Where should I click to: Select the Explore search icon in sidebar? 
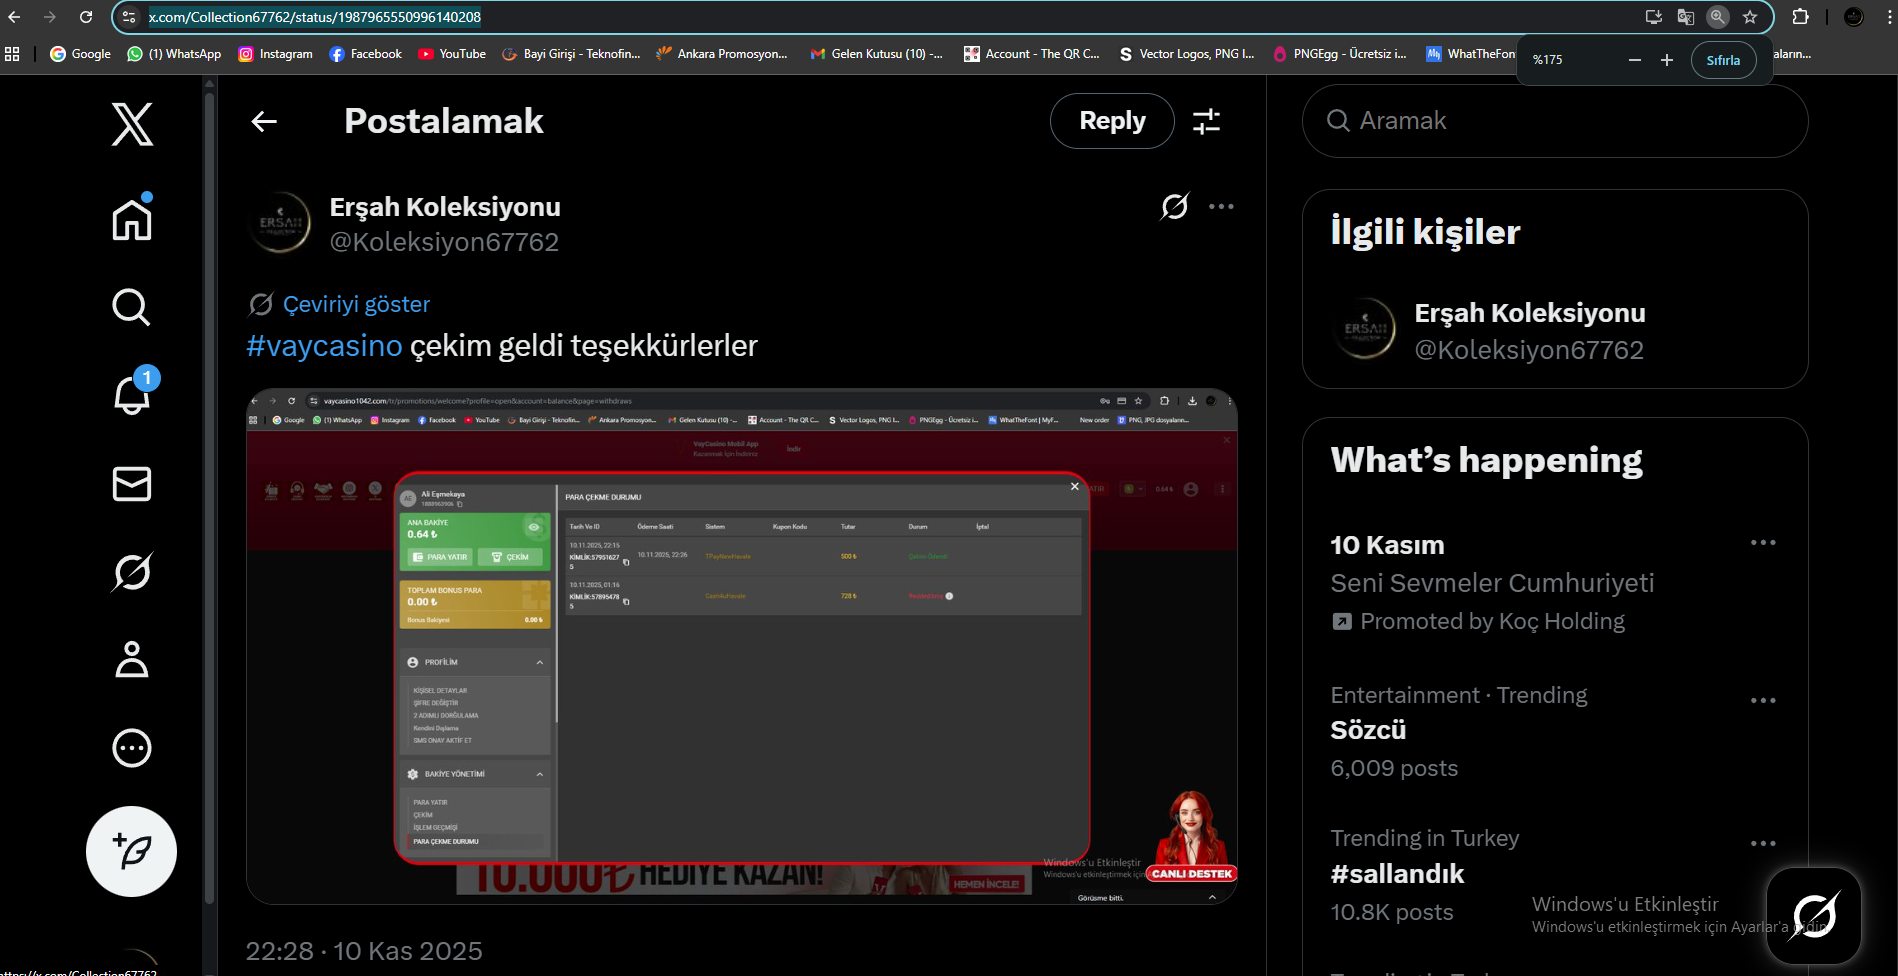pos(131,307)
